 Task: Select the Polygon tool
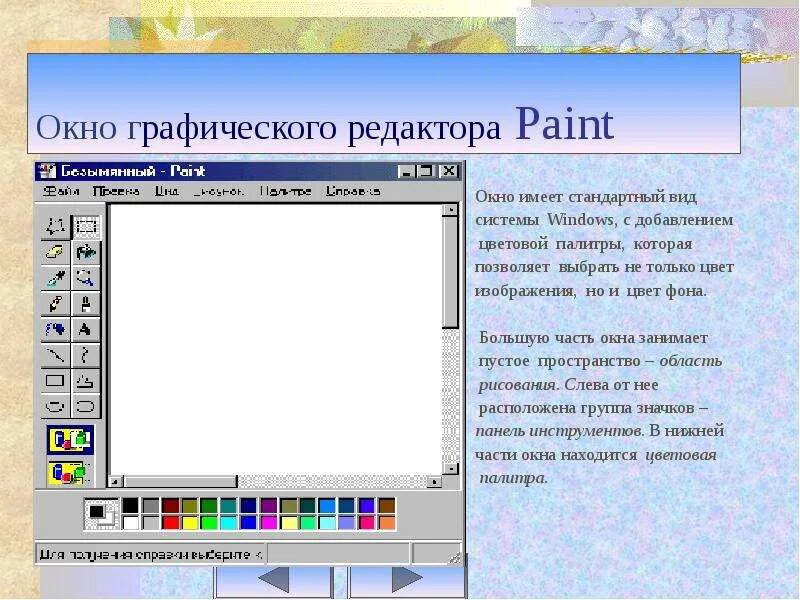[86, 381]
